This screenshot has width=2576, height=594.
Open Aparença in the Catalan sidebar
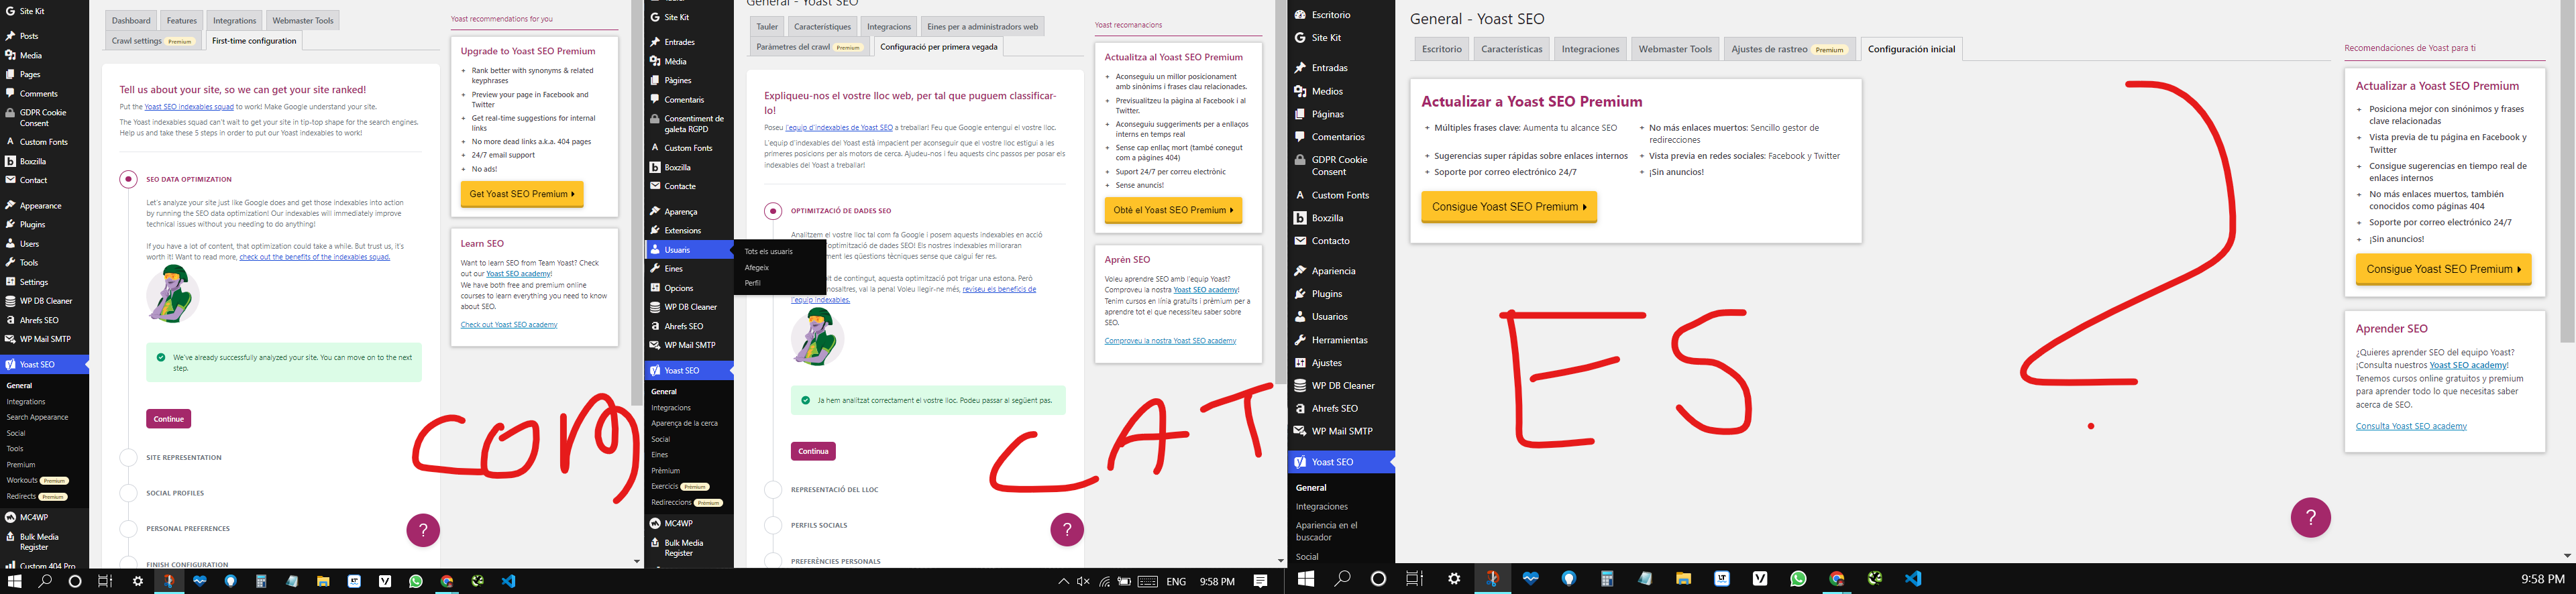coord(681,212)
